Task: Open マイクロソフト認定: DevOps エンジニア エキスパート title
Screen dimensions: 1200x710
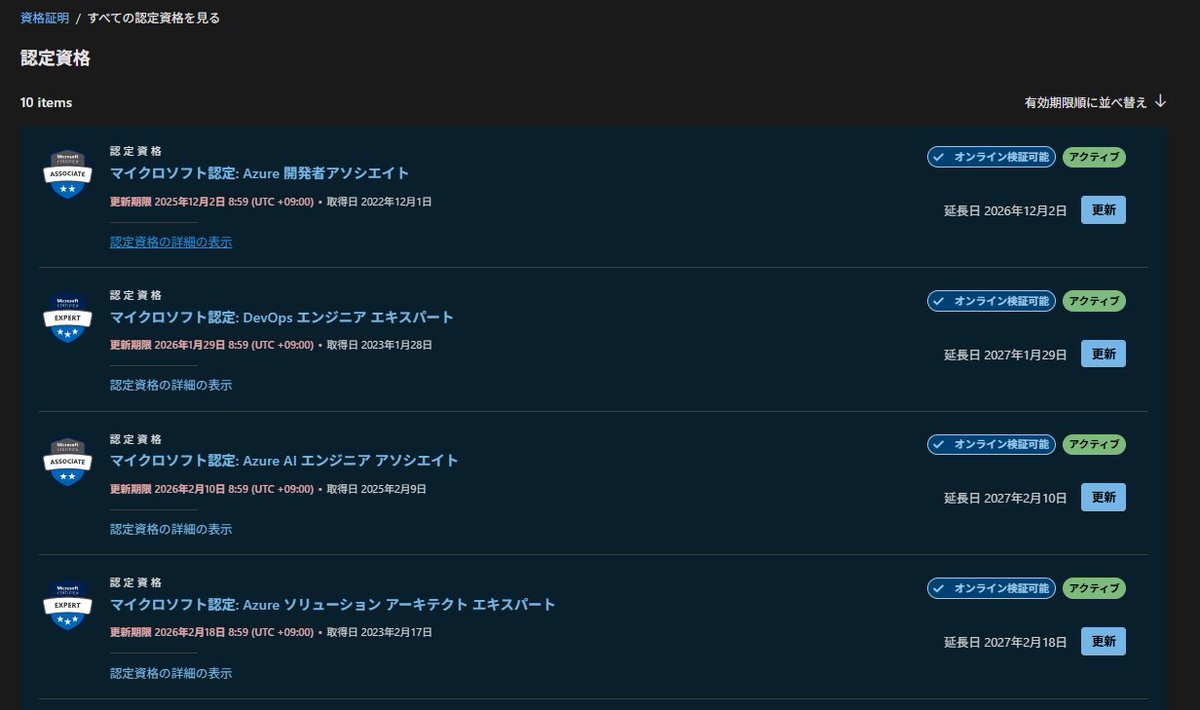Action: click(282, 317)
